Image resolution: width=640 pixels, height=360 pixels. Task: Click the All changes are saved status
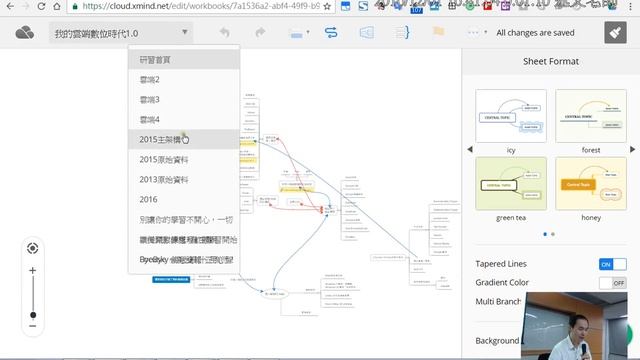click(535, 33)
